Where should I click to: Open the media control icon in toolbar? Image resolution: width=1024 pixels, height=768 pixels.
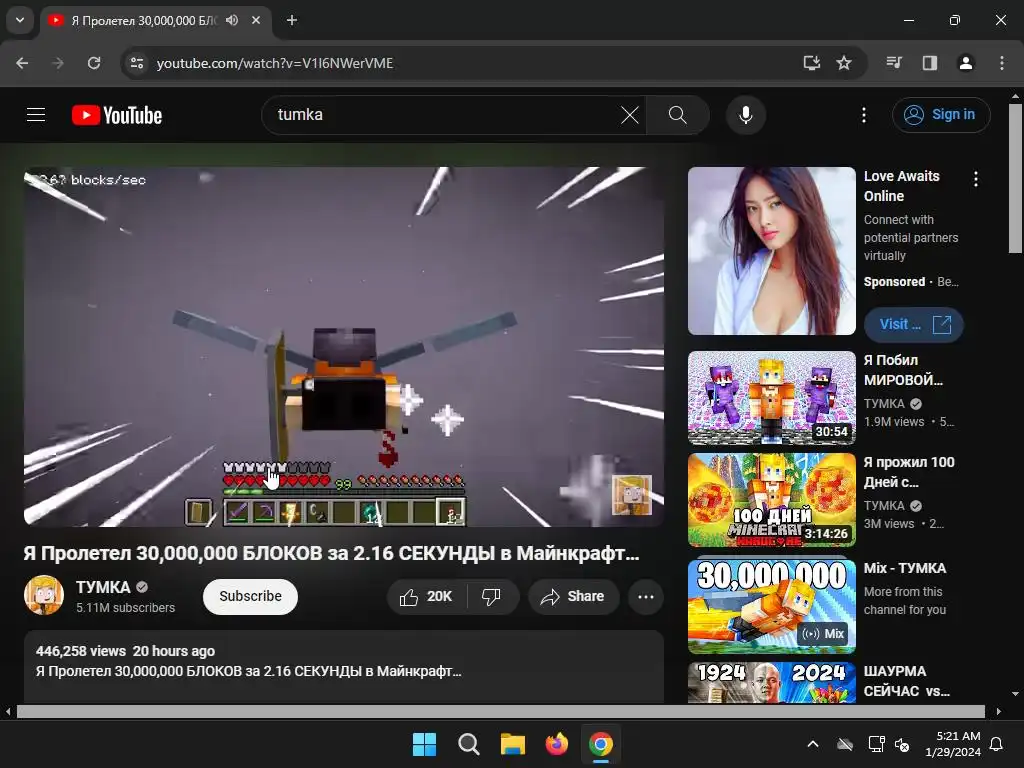coord(894,63)
